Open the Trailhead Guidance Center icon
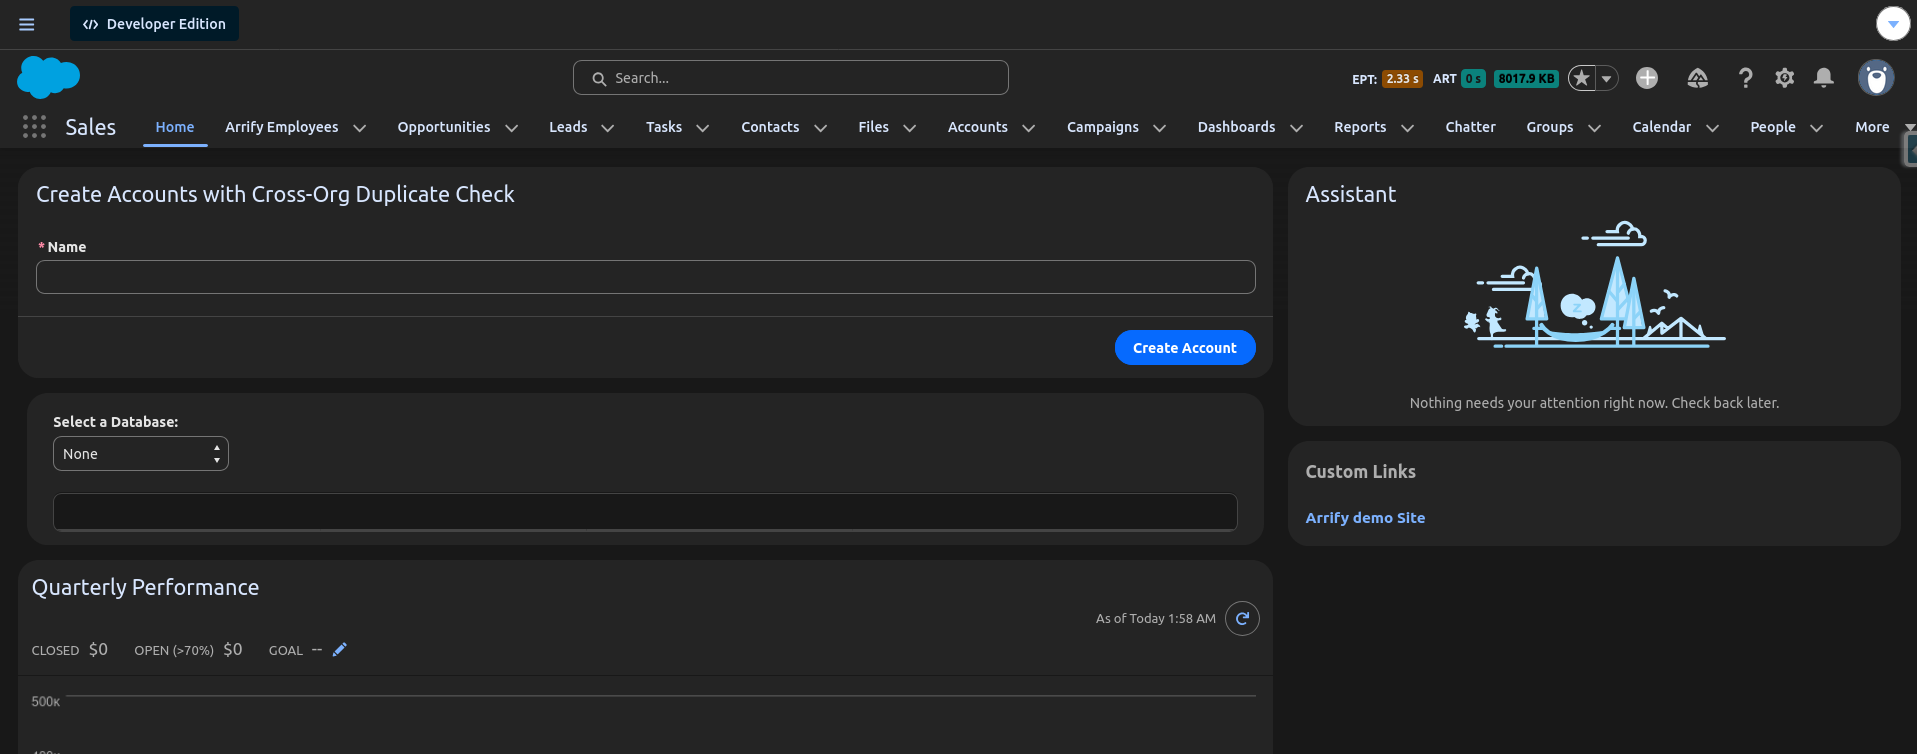This screenshot has width=1917, height=754. [1697, 78]
